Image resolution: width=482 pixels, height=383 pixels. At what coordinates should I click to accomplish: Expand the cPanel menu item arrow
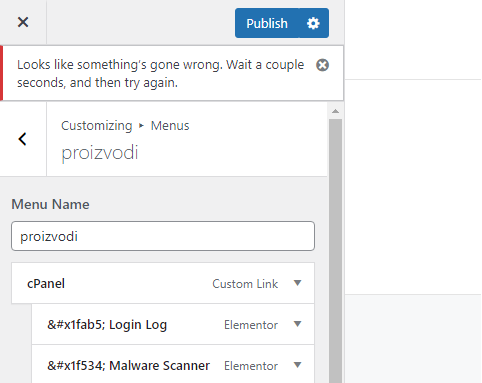point(298,283)
